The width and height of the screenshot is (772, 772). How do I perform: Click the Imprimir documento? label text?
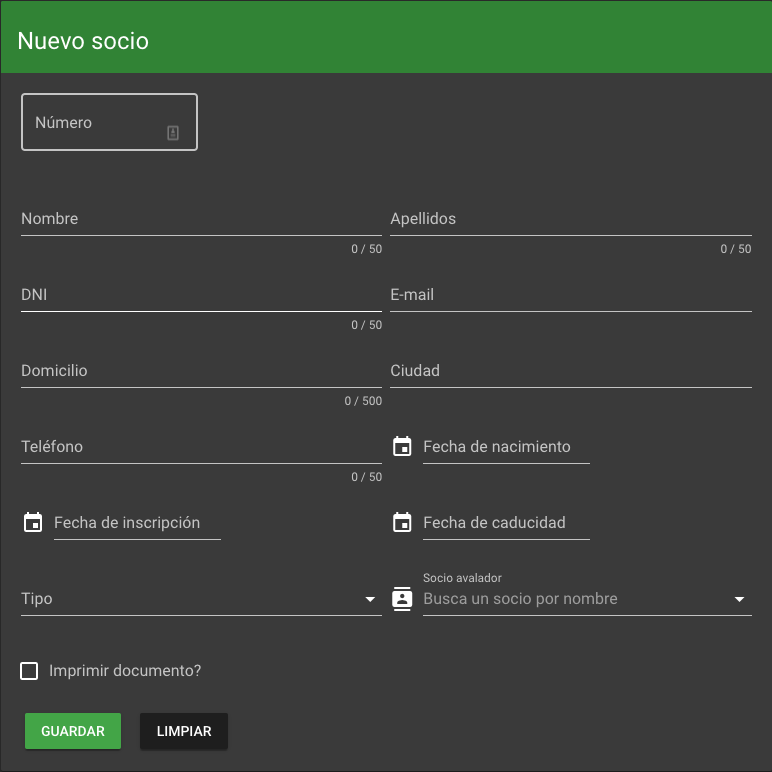pyautogui.click(x=125, y=671)
